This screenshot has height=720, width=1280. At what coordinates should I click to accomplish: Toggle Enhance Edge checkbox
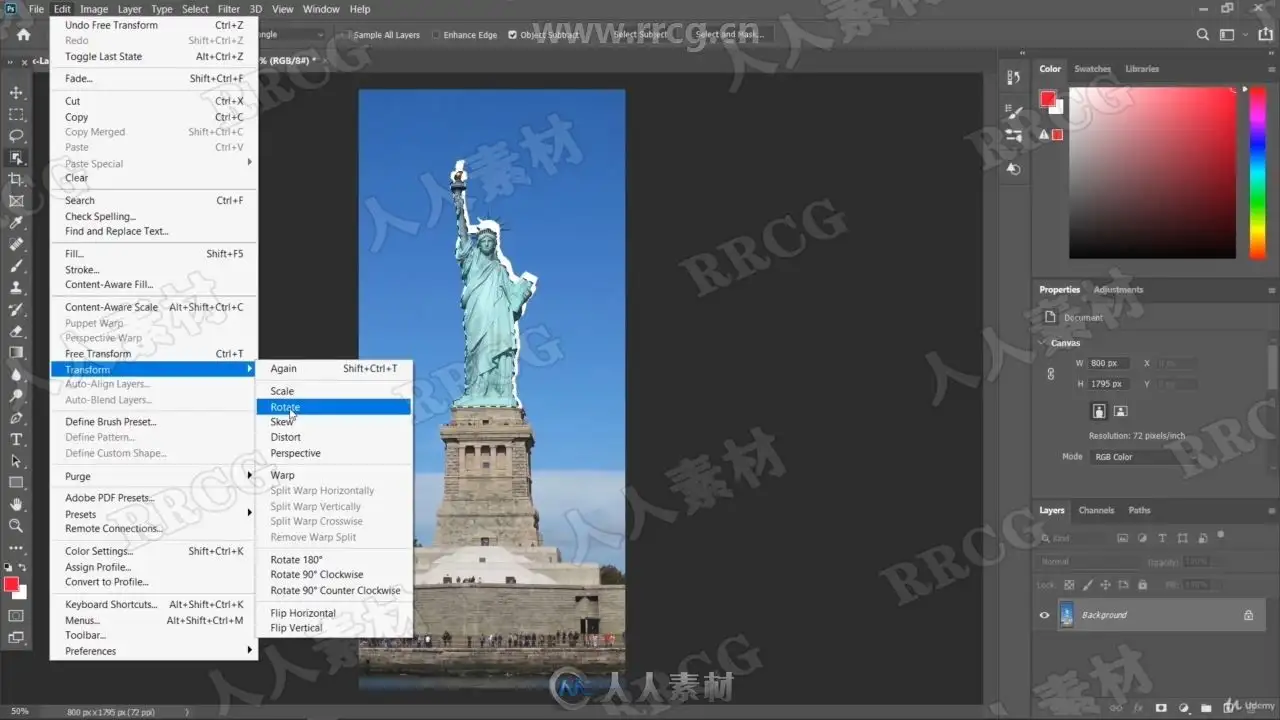click(436, 35)
